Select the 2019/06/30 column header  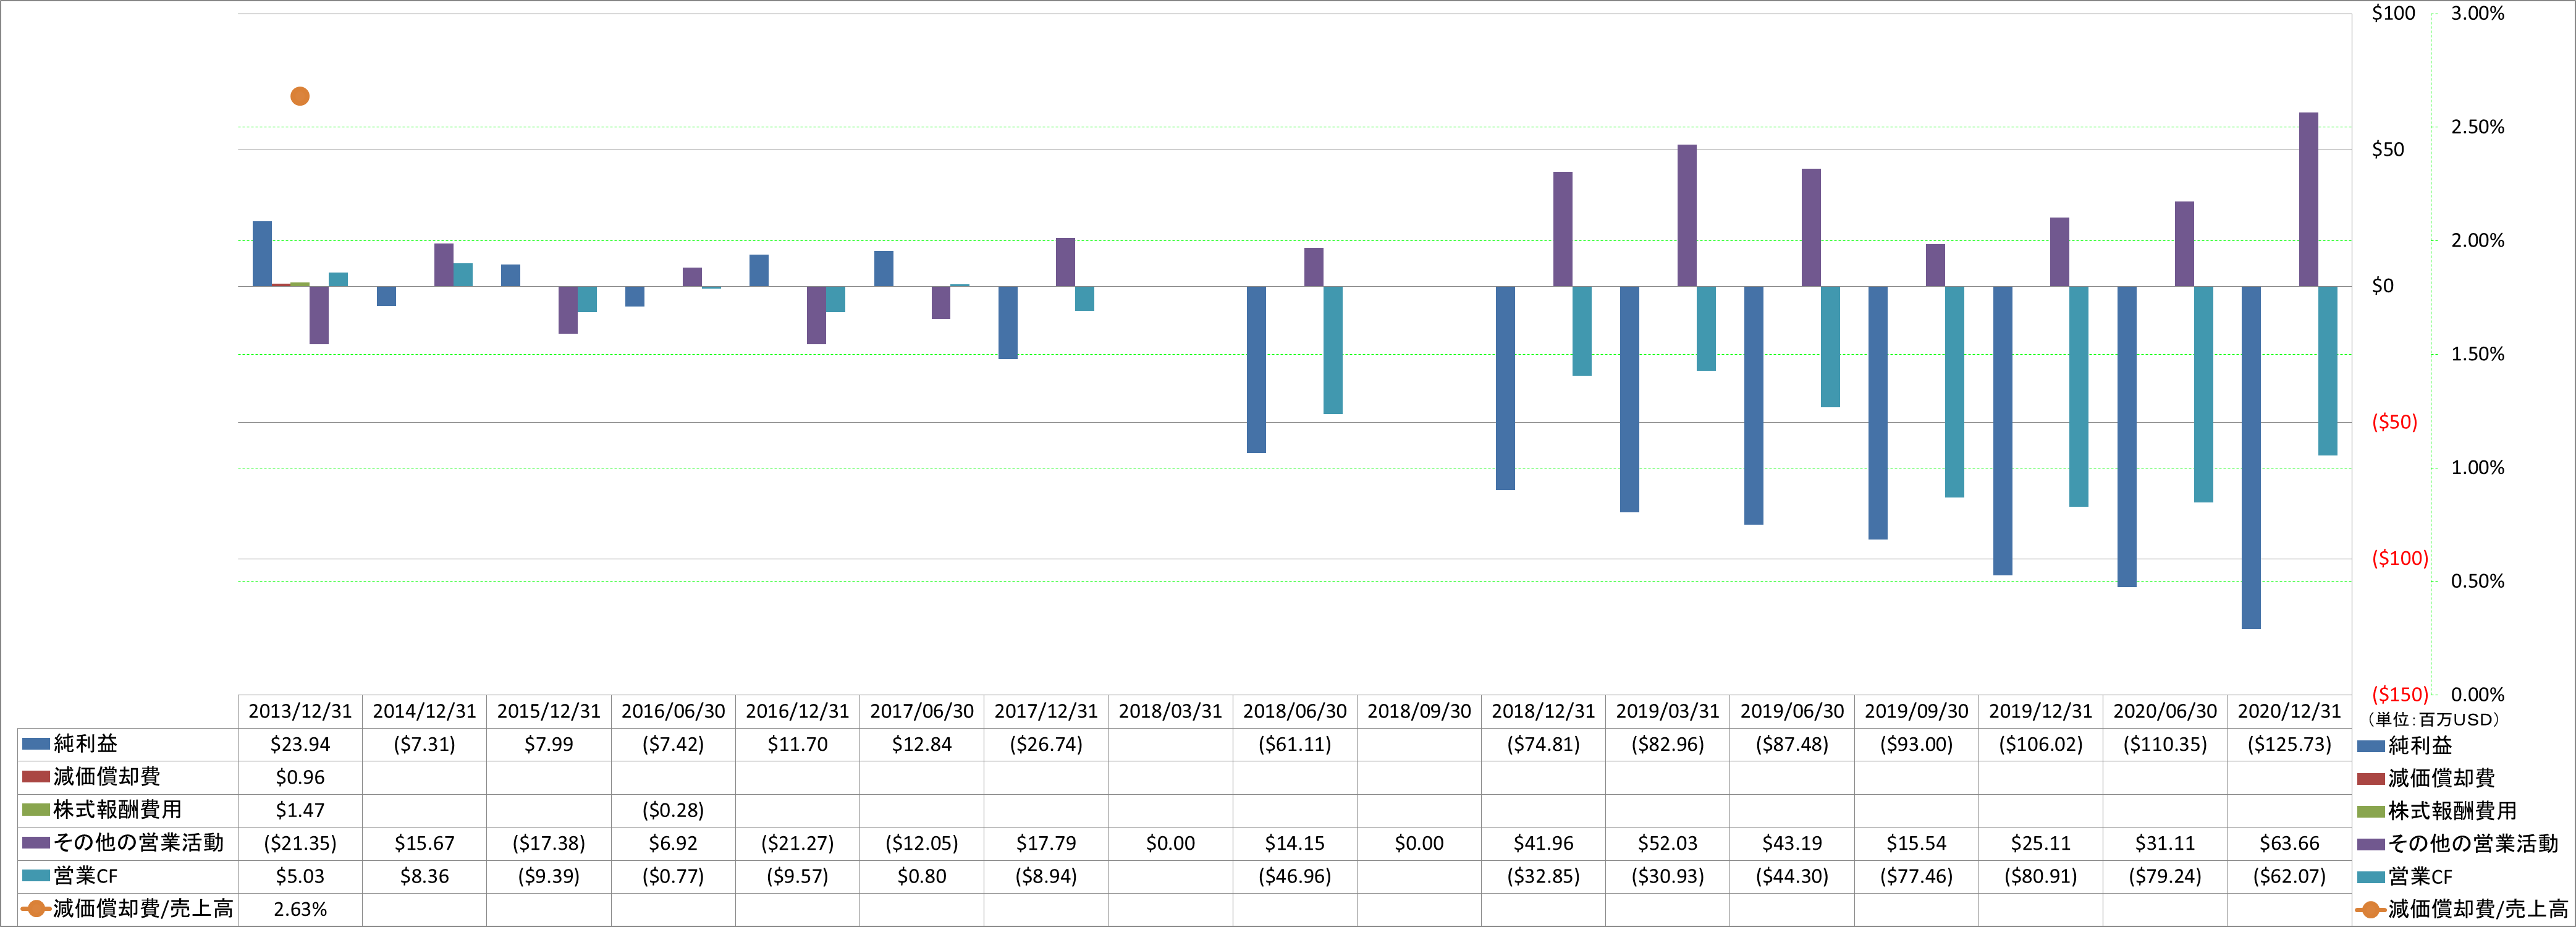point(1792,711)
